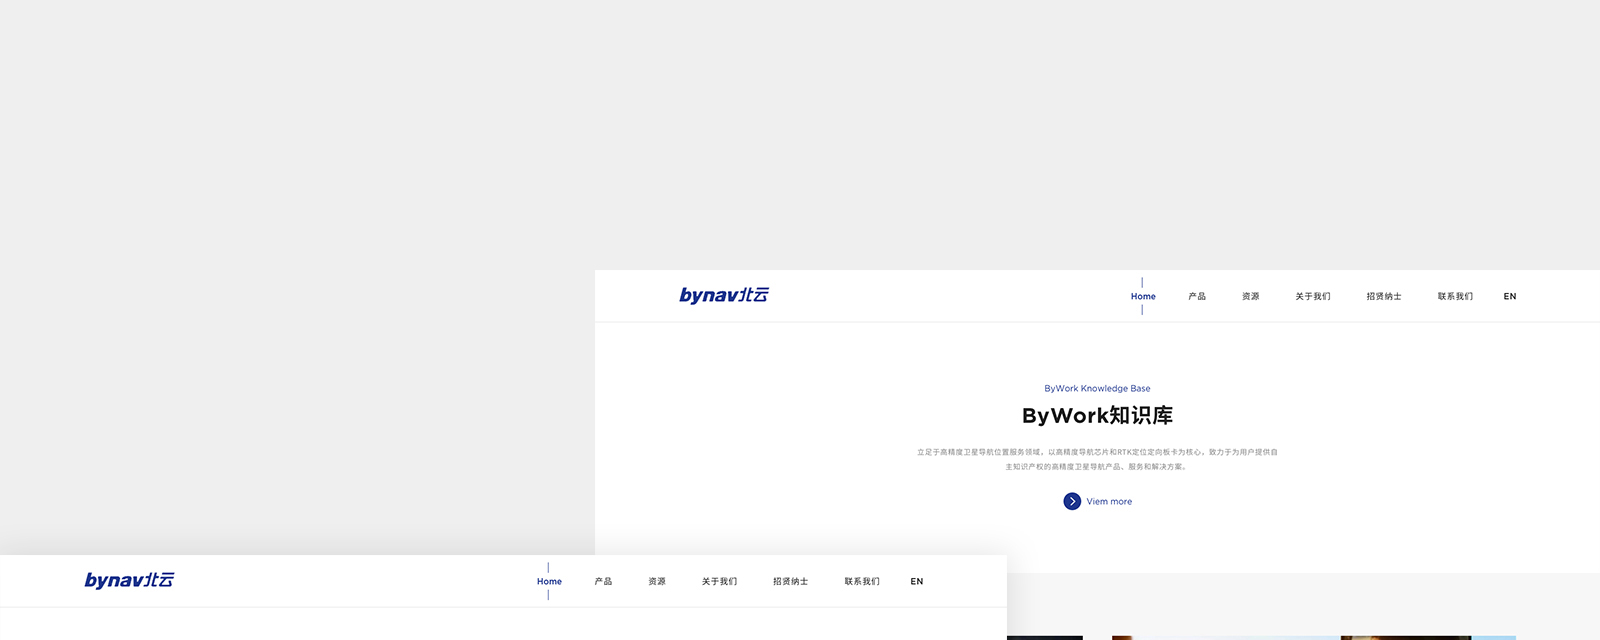Screen dimensions: 1600x640
Task: Select Home in the upper navigation bar
Action: (x=1143, y=296)
